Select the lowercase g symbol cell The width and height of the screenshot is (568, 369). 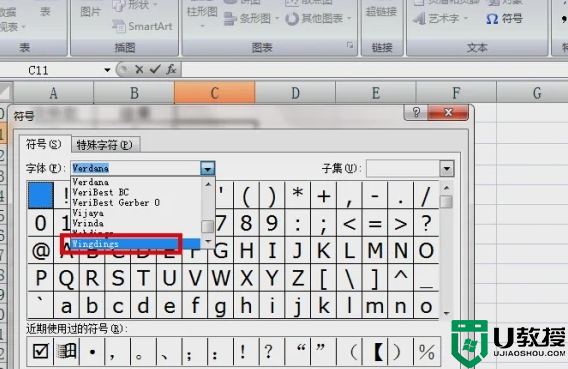(x=221, y=306)
